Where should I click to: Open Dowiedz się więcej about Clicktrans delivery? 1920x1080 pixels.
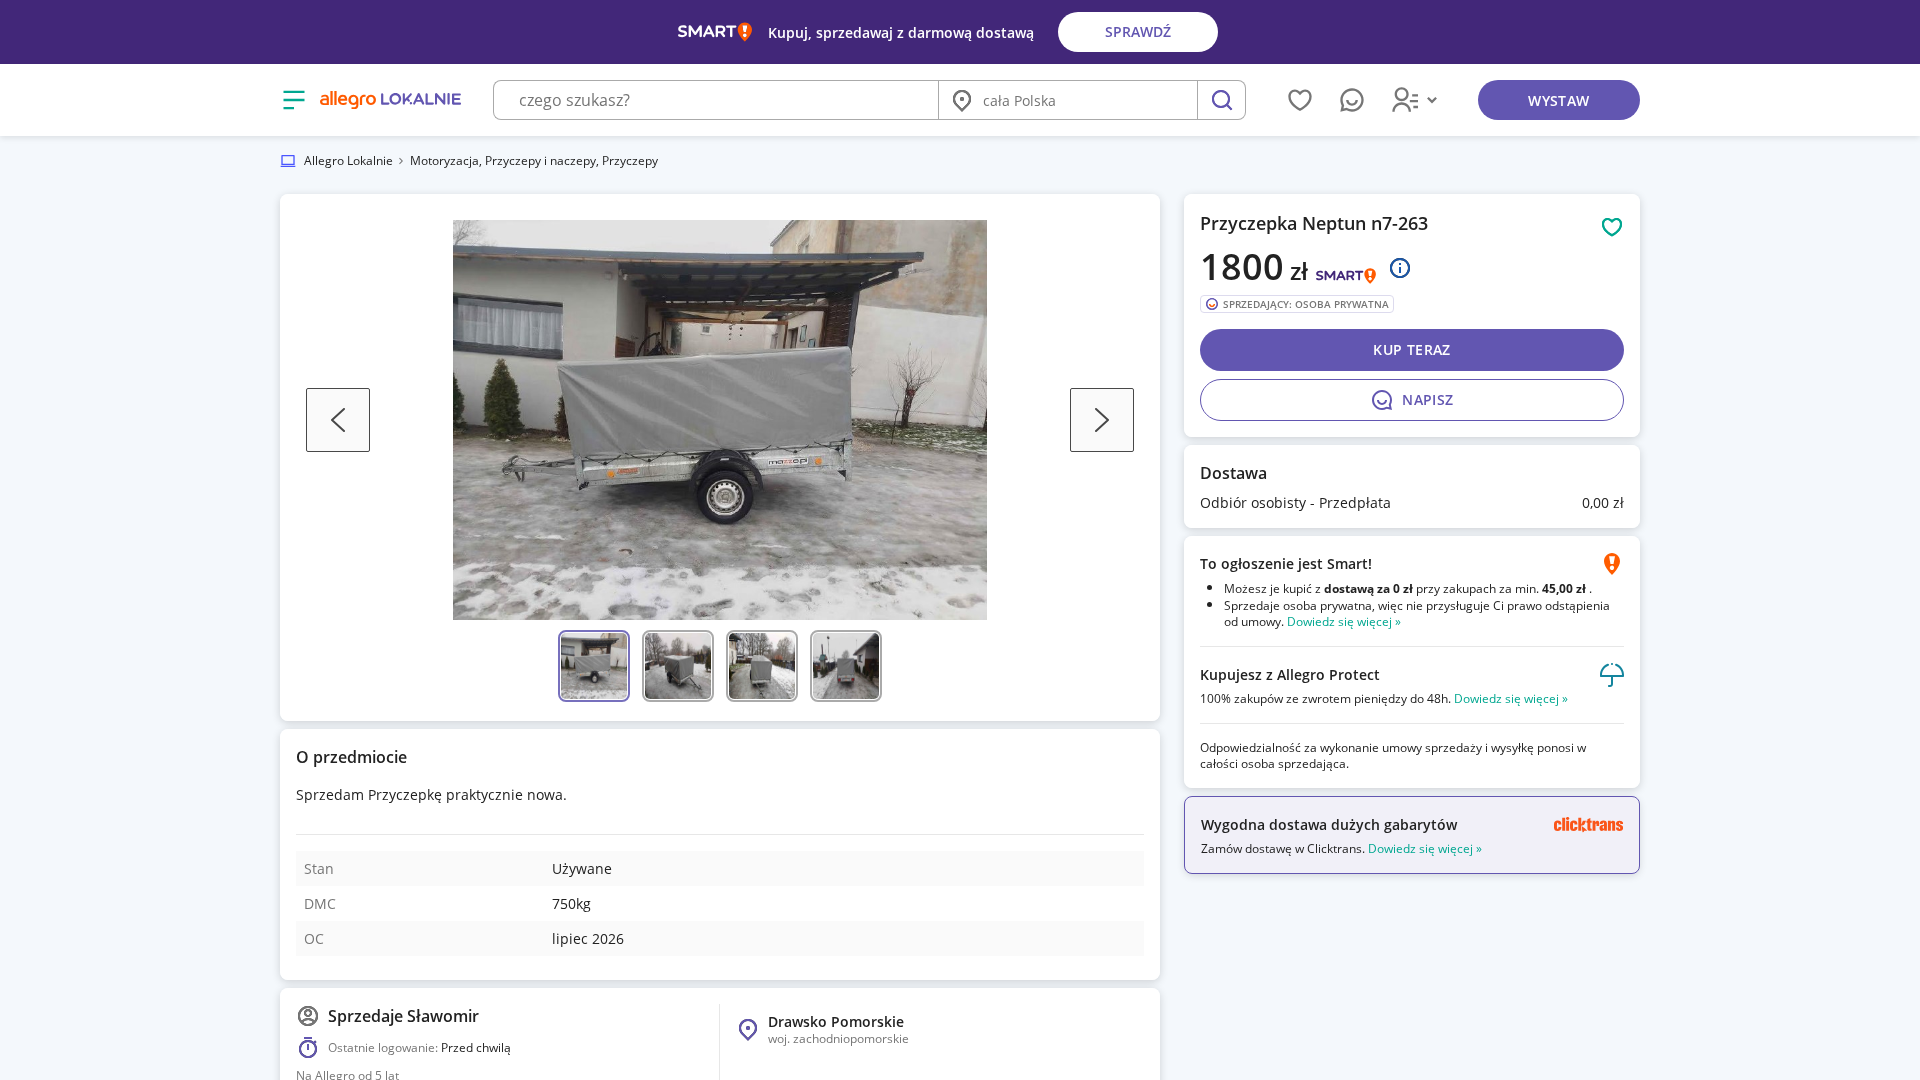1424,848
